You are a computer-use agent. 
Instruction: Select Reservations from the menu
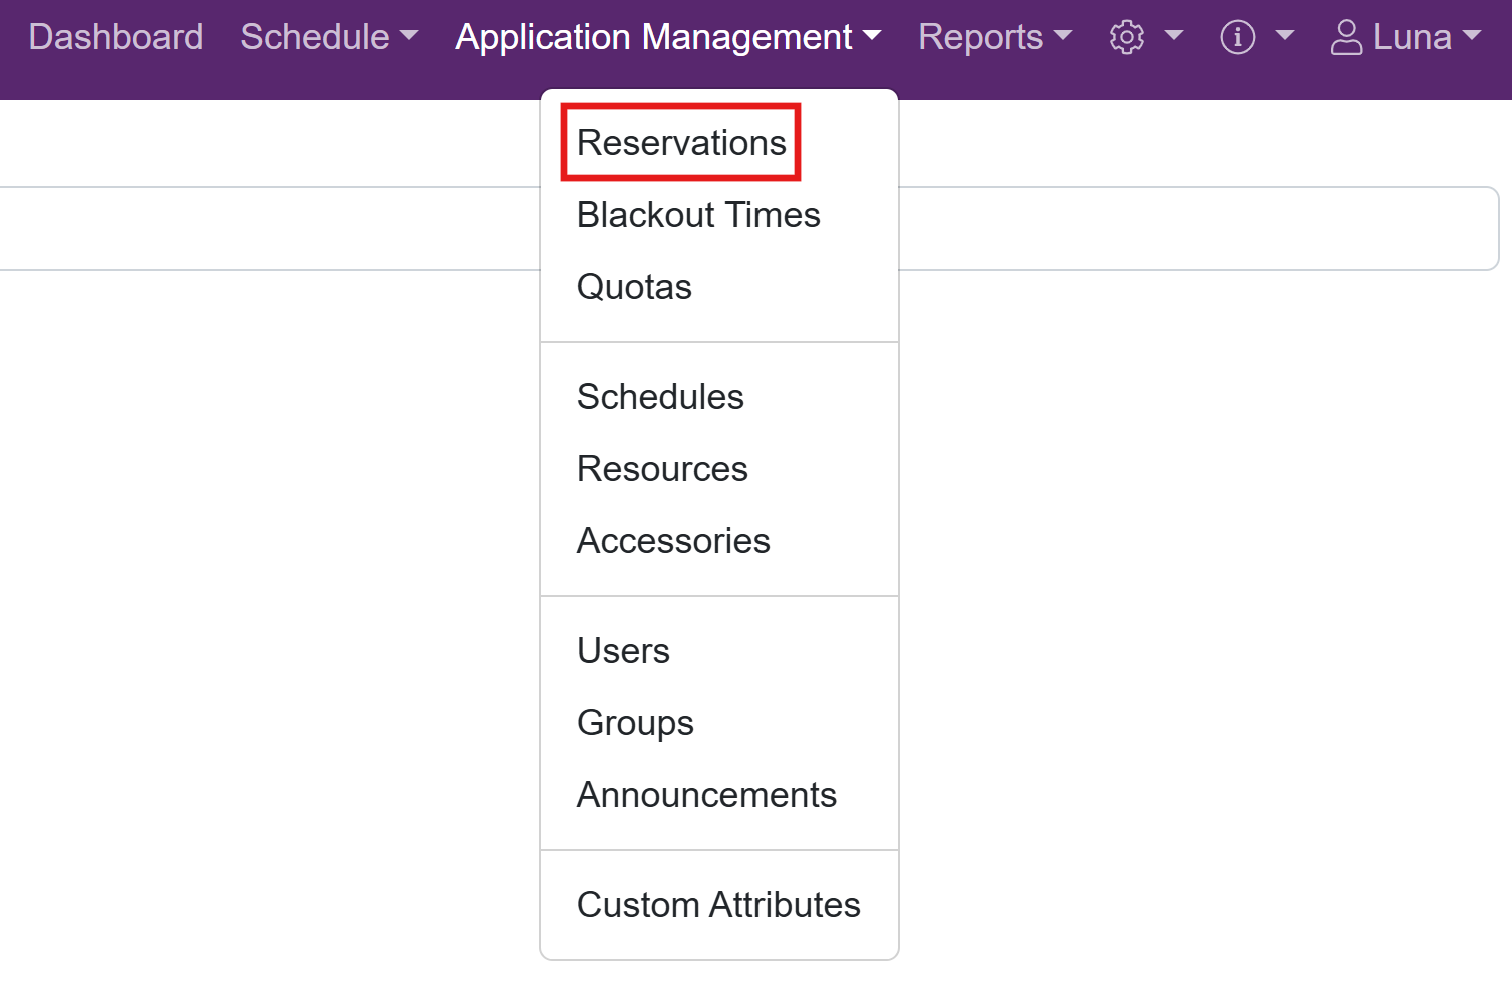coord(681,143)
